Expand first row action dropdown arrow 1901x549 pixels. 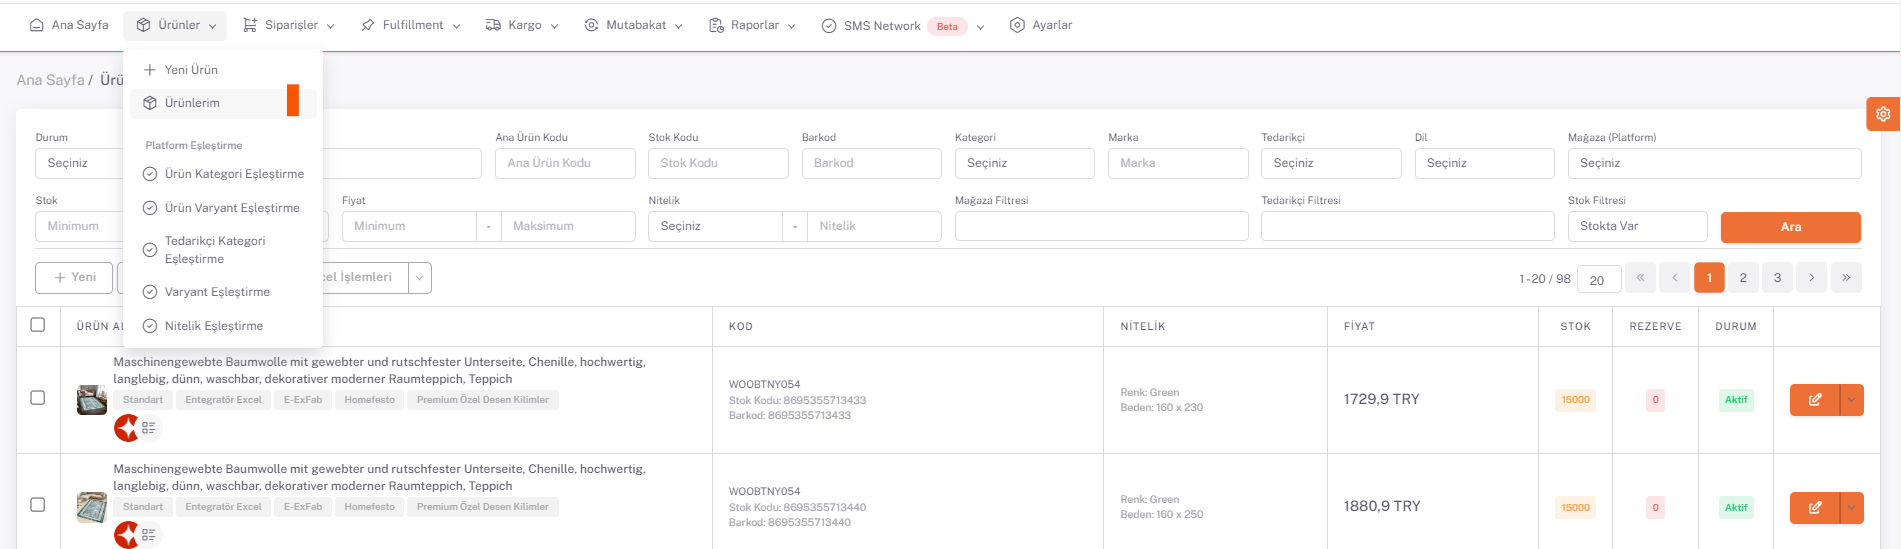point(1852,400)
